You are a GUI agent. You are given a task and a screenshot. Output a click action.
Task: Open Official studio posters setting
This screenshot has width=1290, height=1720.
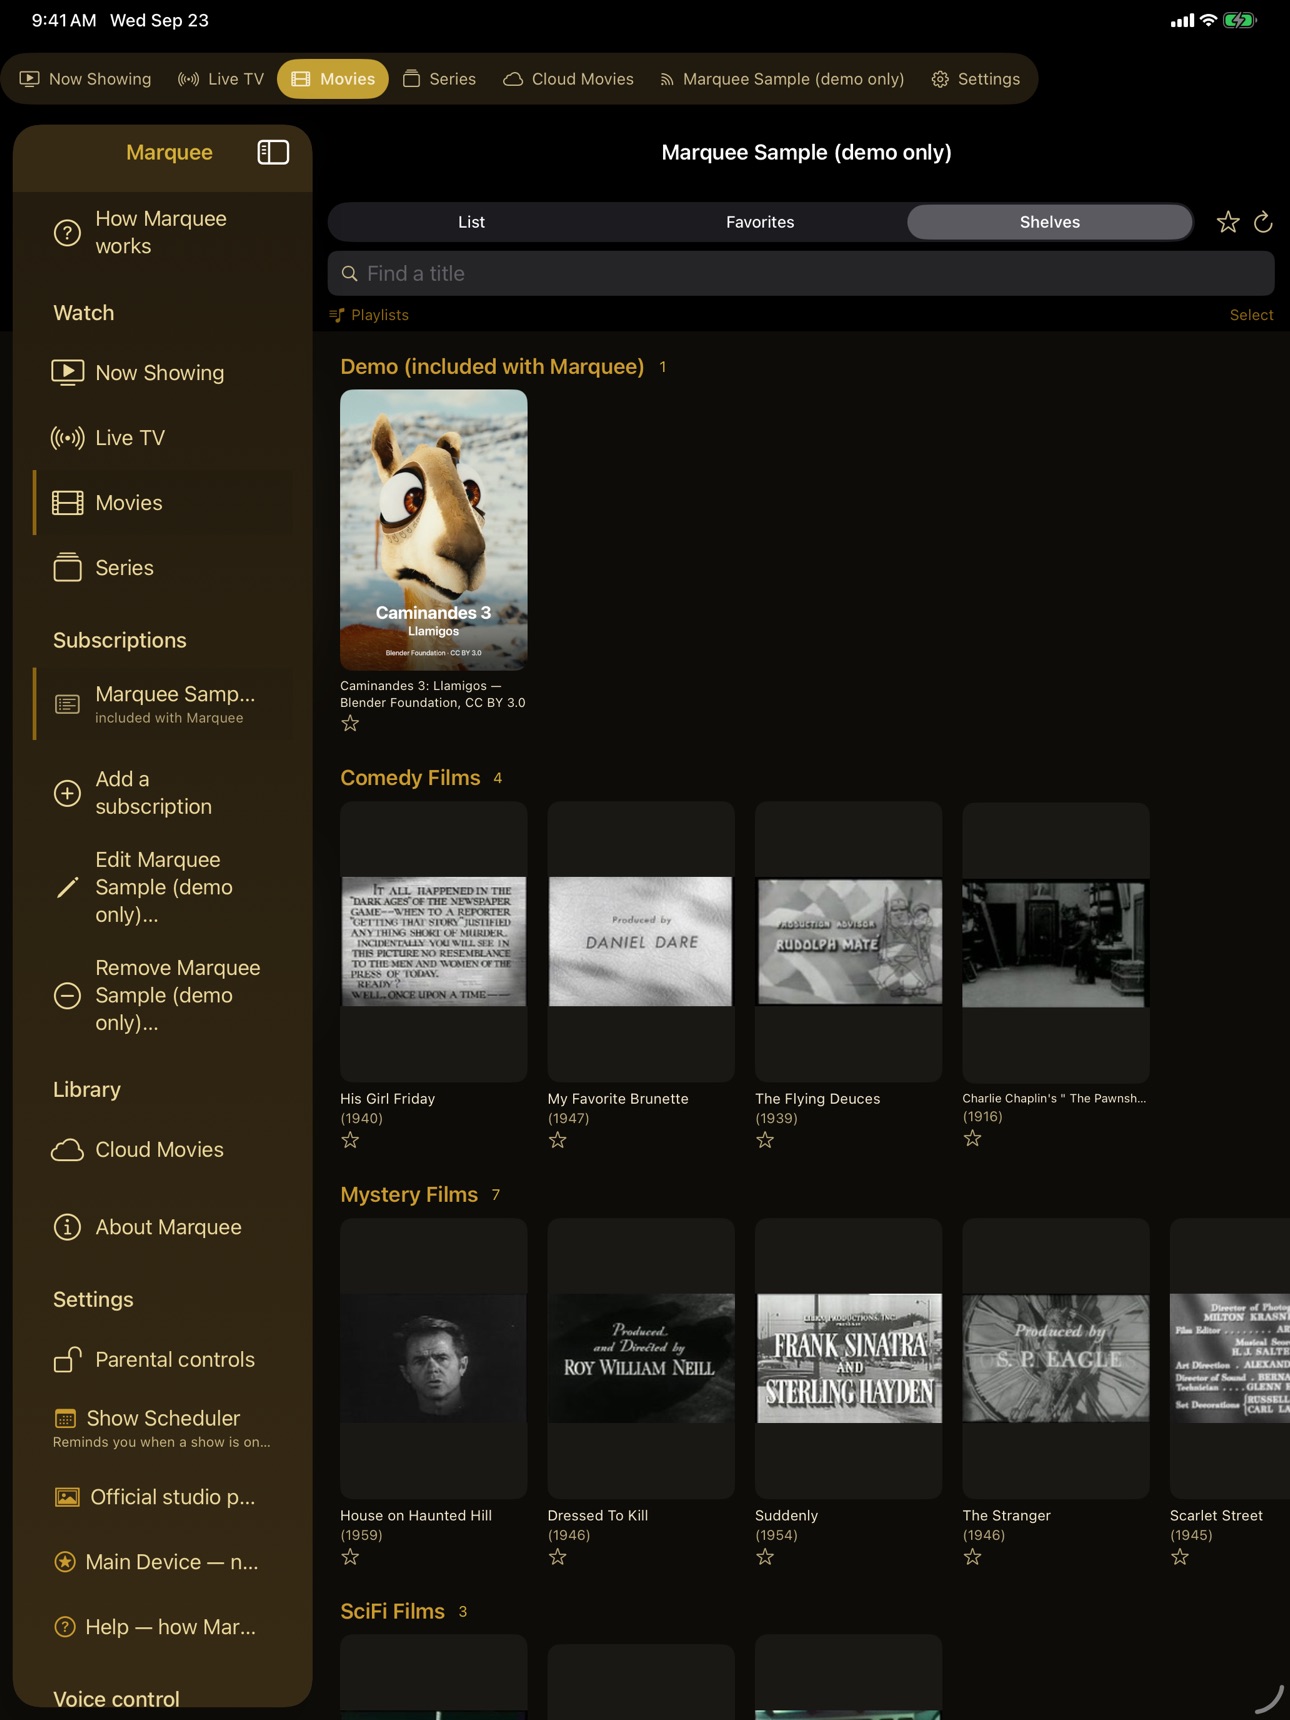coord(160,1497)
